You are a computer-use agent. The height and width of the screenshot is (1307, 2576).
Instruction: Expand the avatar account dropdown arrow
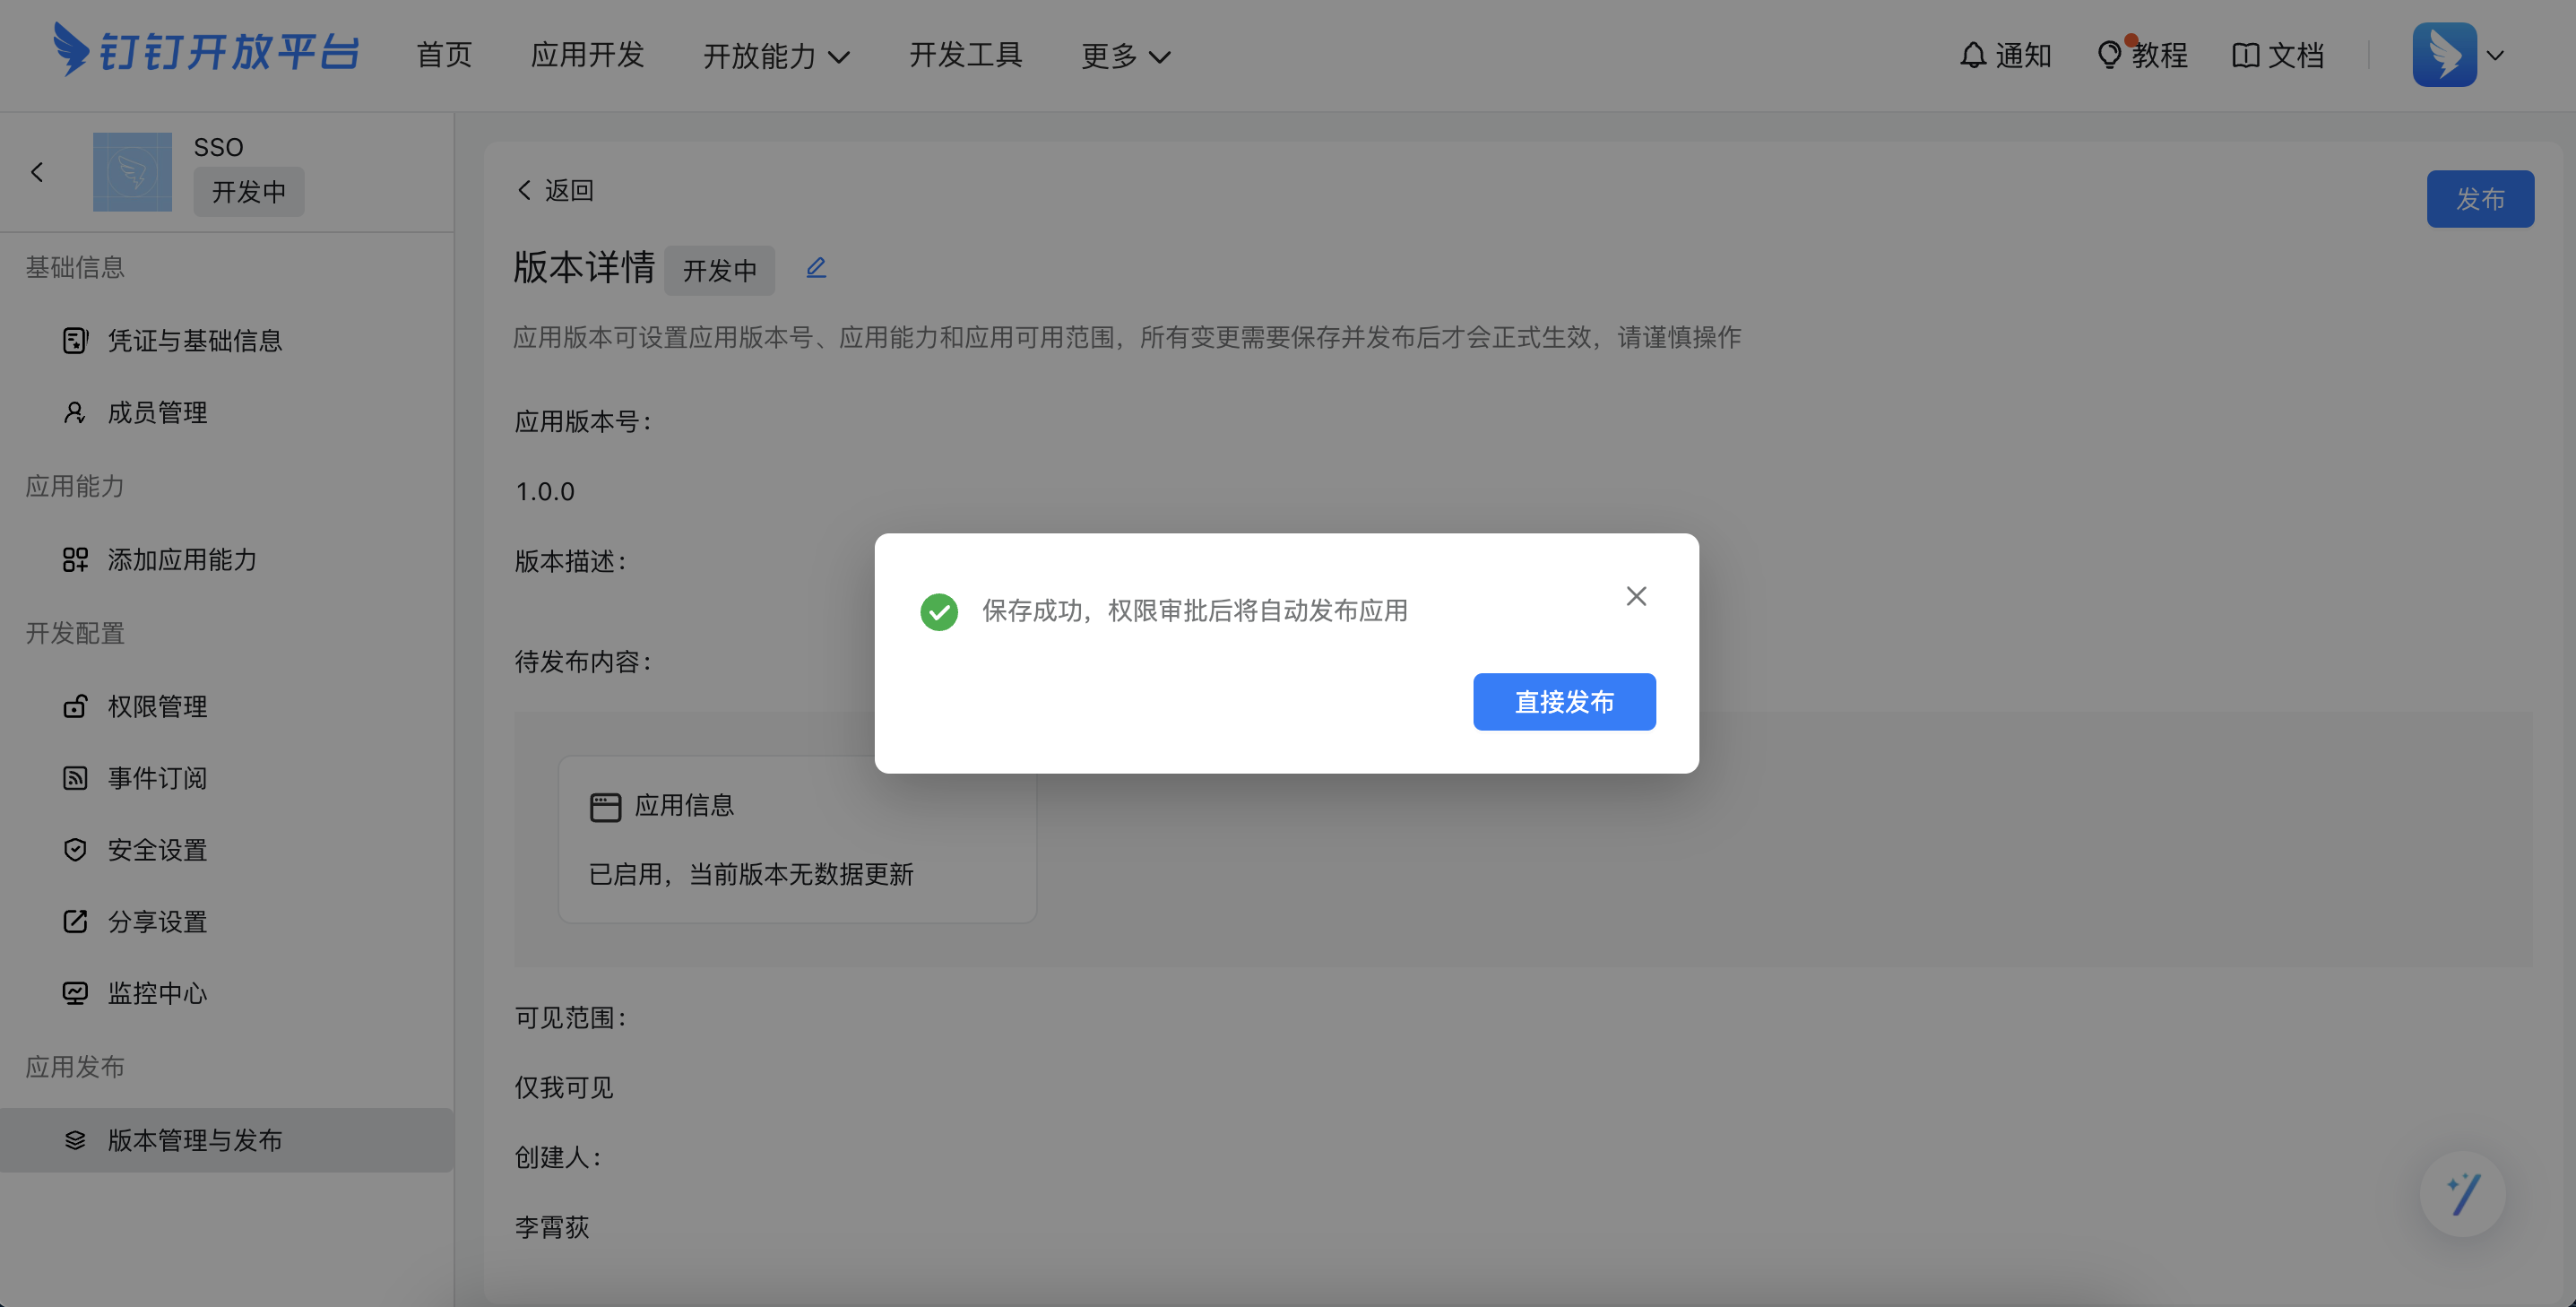point(2495,56)
